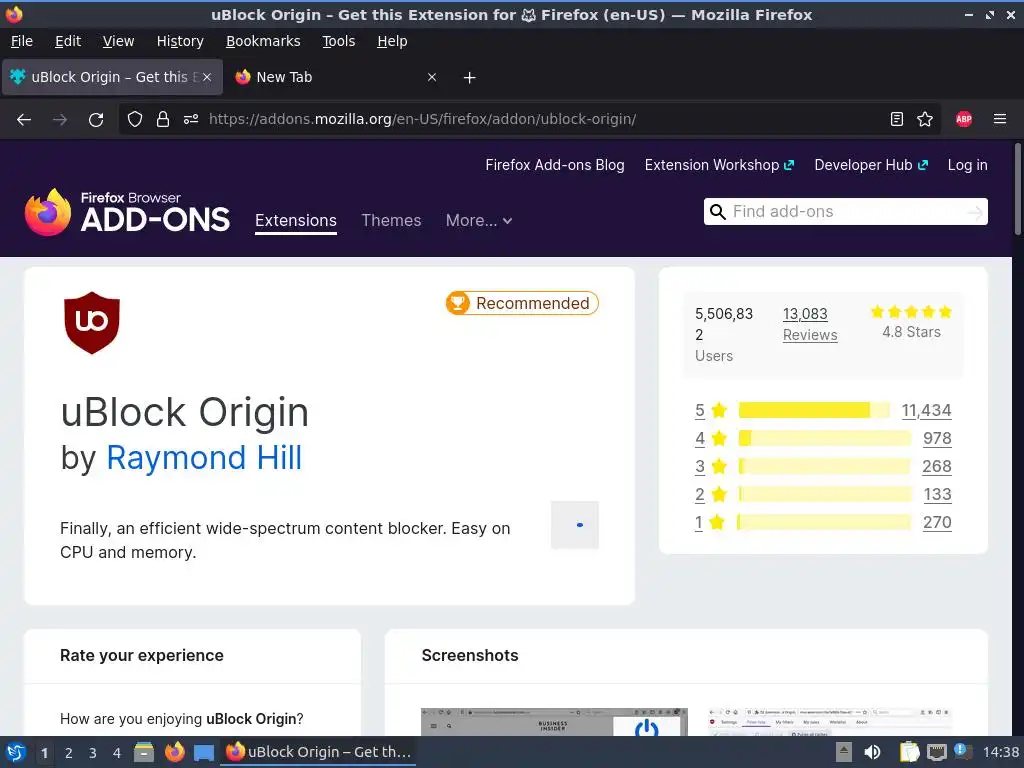Close the New Tab tab
Image resolution: width=1024 pixels, height=768 pixels.
(432, 77)
